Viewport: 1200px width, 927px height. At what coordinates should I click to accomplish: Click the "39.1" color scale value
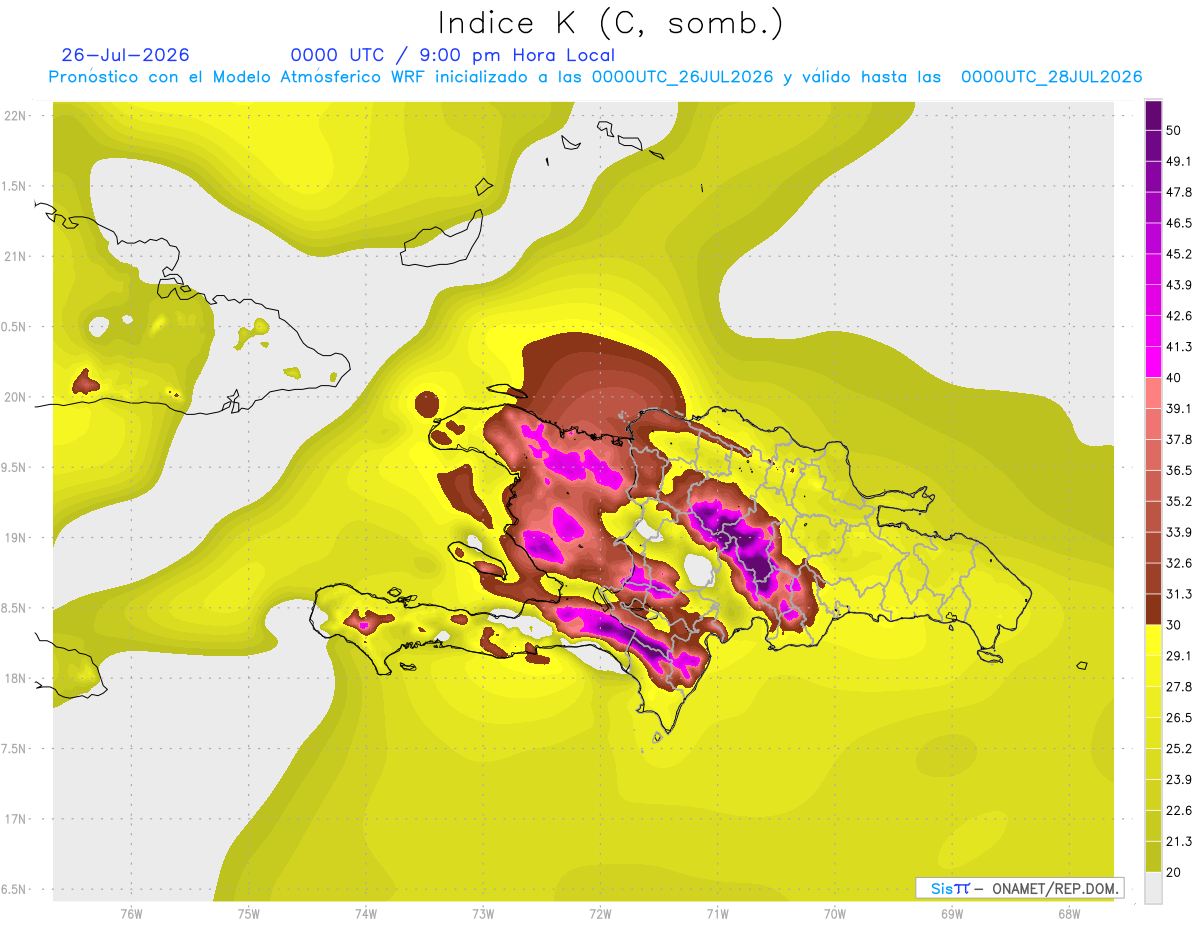[1179, 409]
